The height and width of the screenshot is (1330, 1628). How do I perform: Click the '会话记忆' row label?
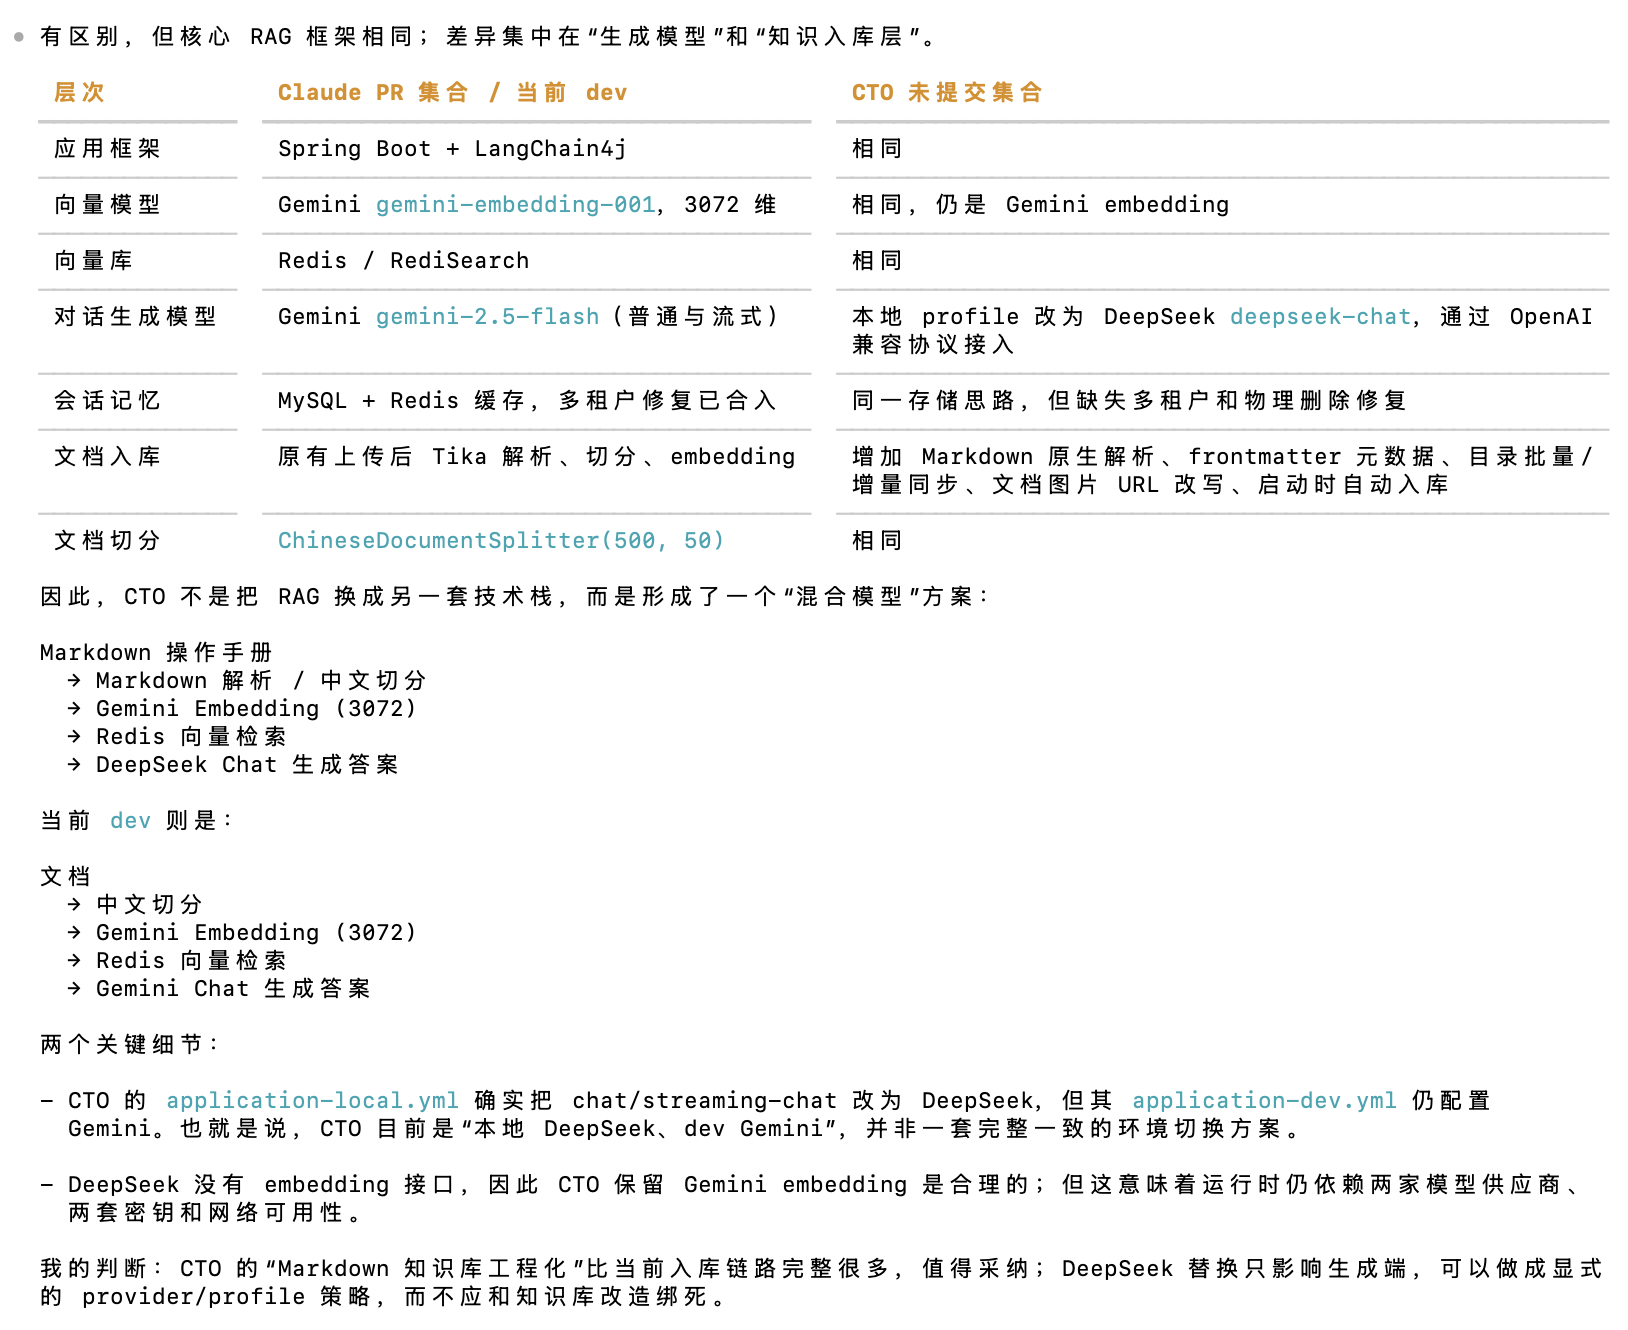coord(107,401)
